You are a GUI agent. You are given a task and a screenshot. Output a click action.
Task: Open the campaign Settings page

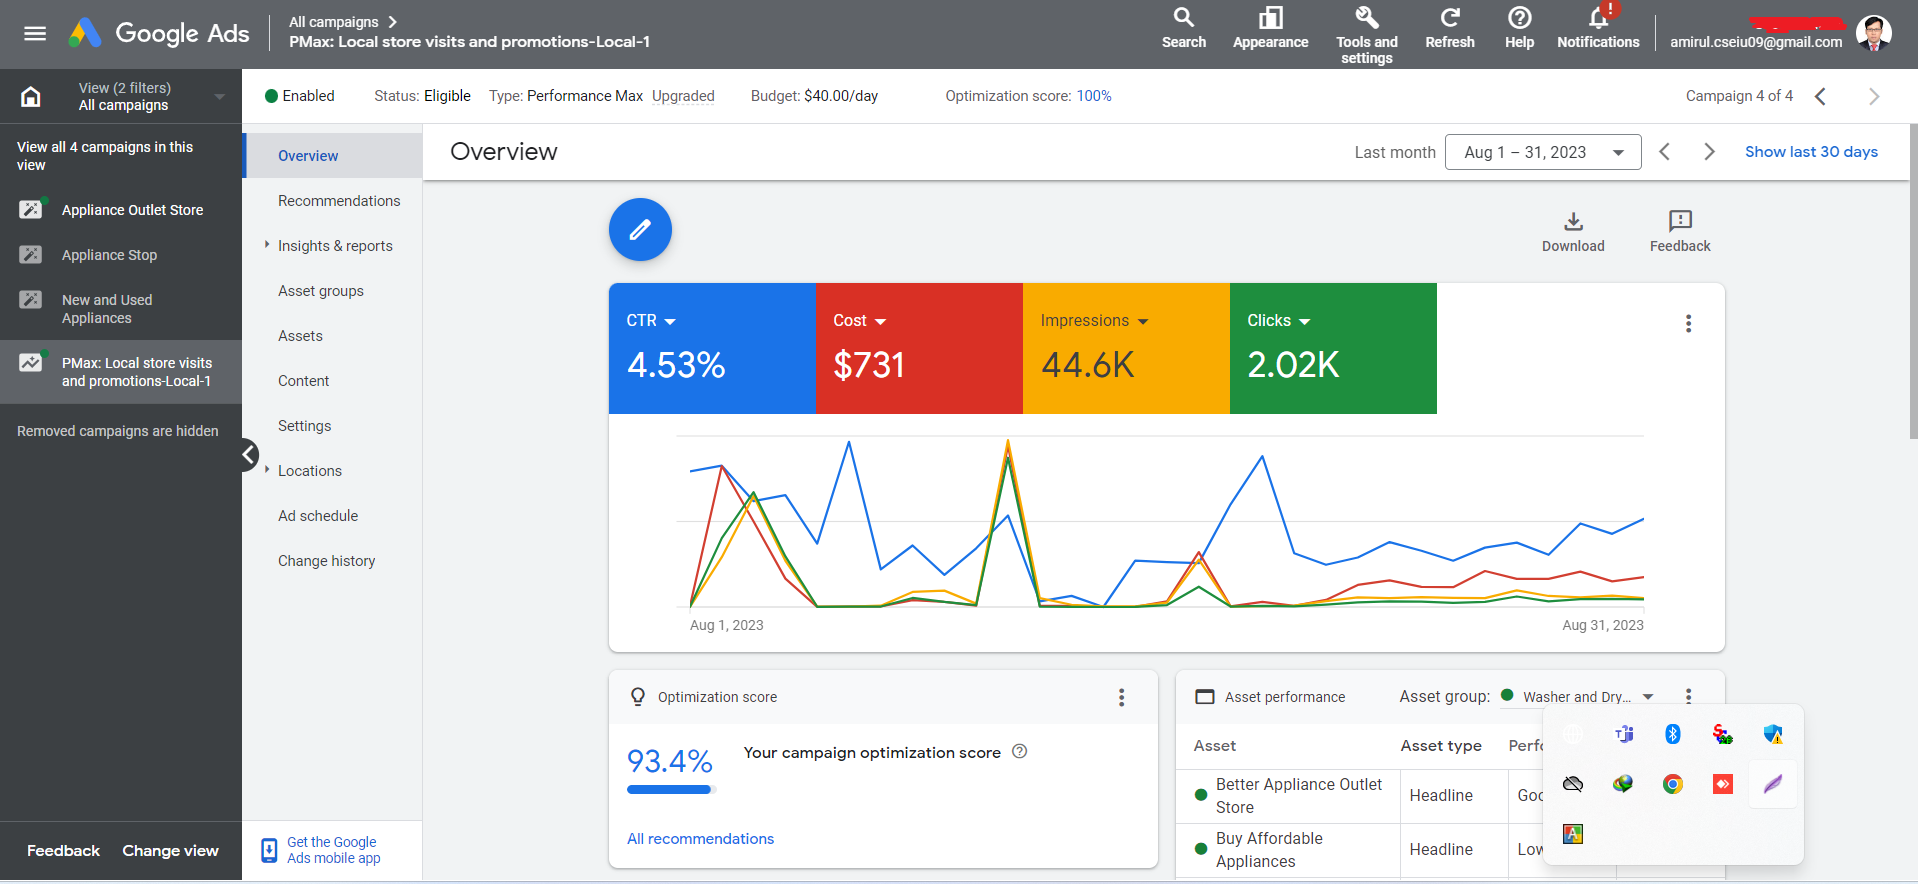tap(304, 426)
